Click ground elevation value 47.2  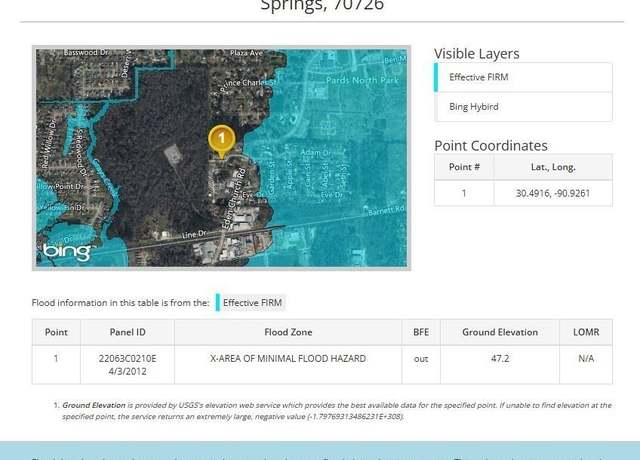(x=500, y=358)
